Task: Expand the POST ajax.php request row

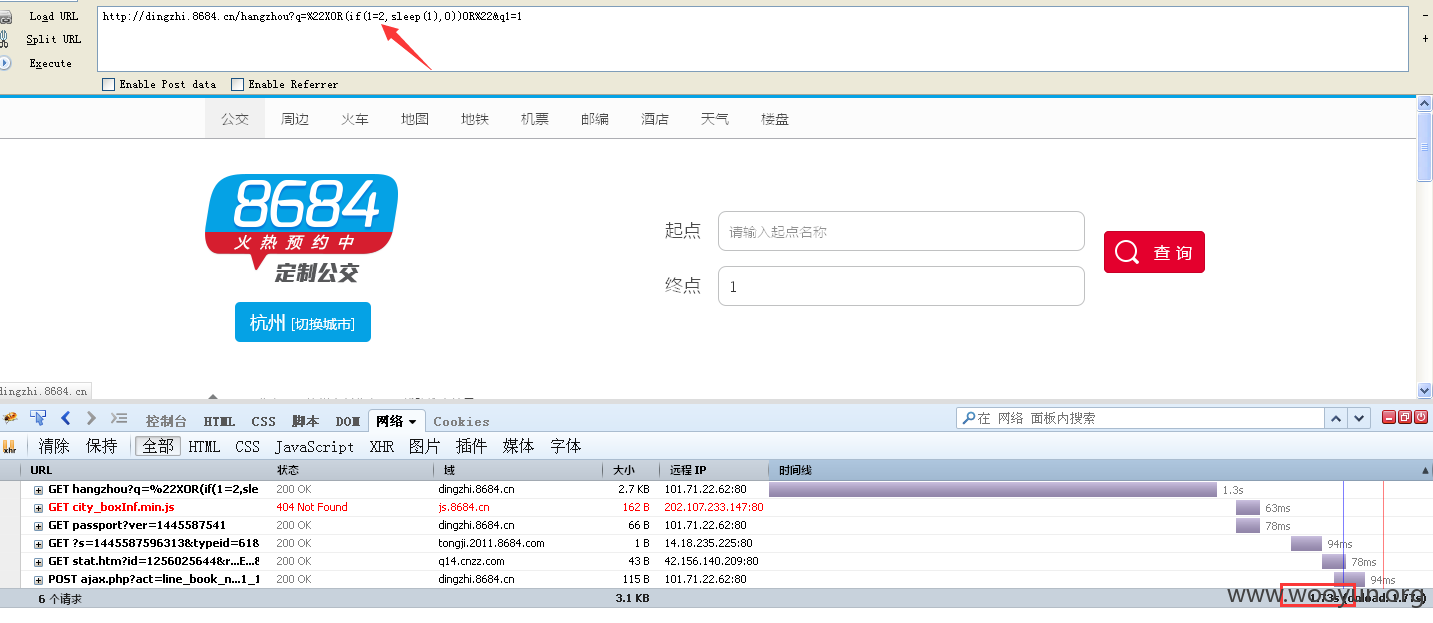Action: (x=39, y=580)
